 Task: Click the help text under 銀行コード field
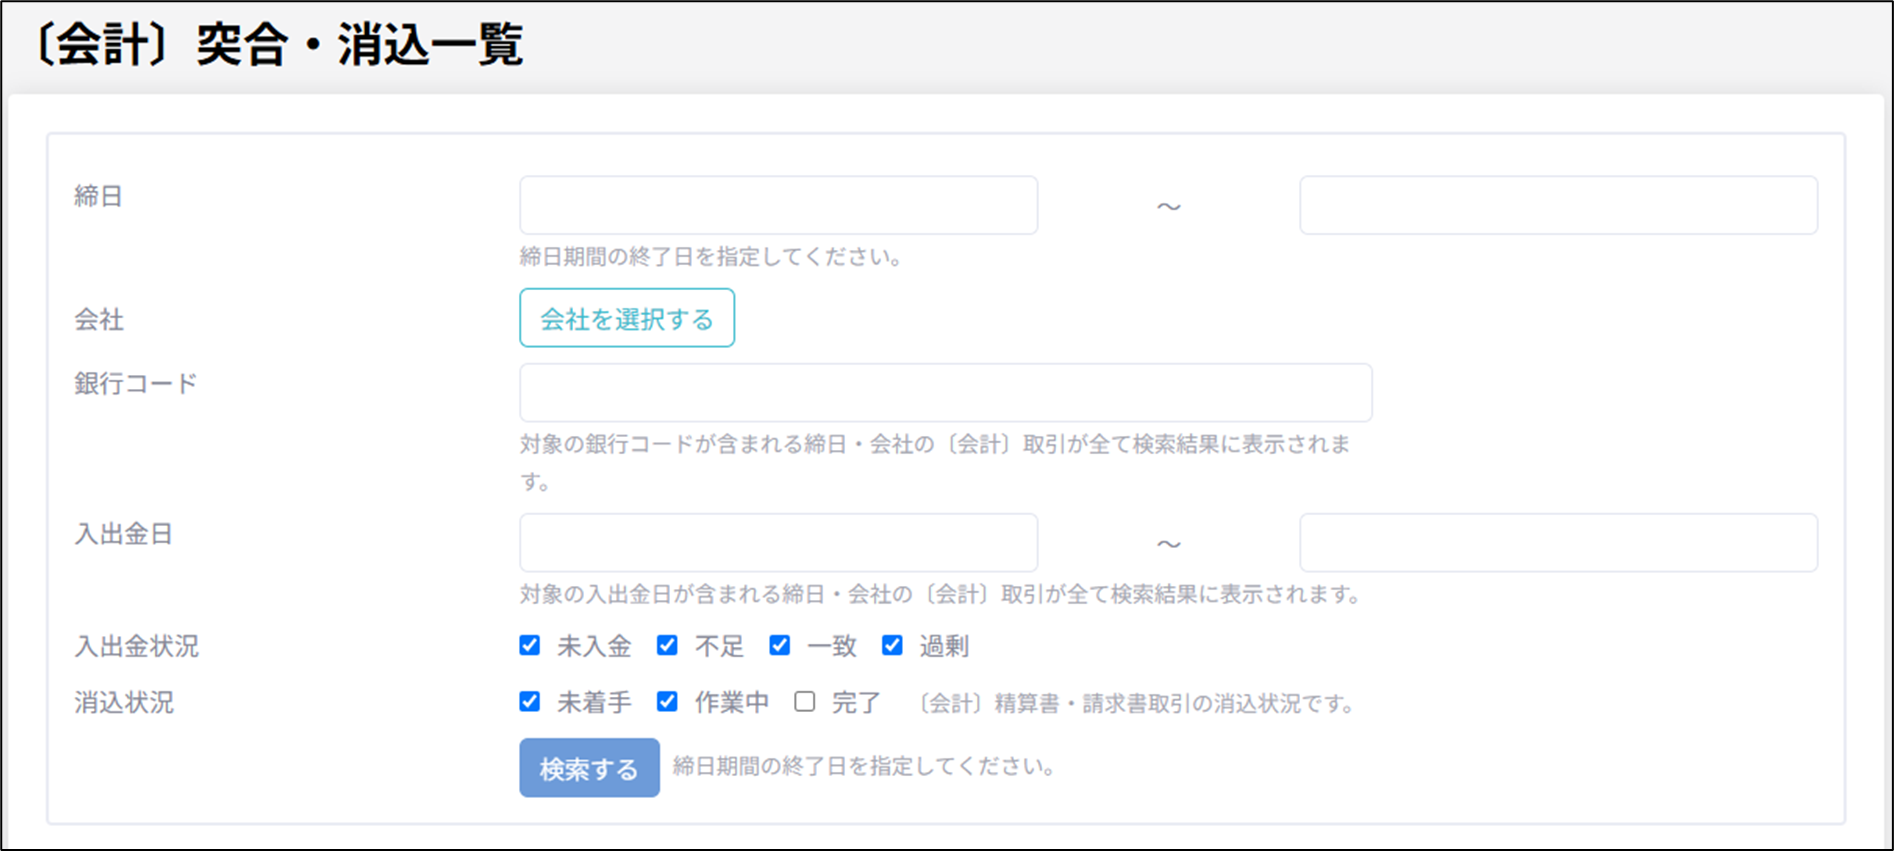[x=934, y=445]
